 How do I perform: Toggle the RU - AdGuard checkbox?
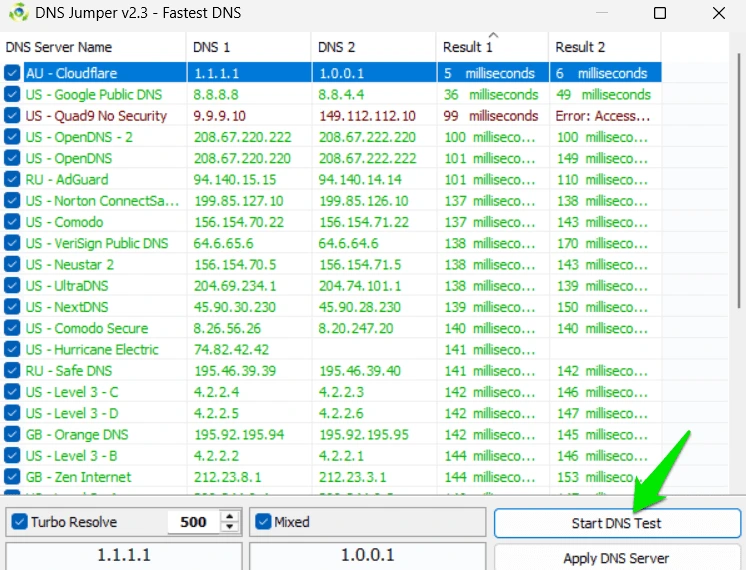(x=12, y=179)
